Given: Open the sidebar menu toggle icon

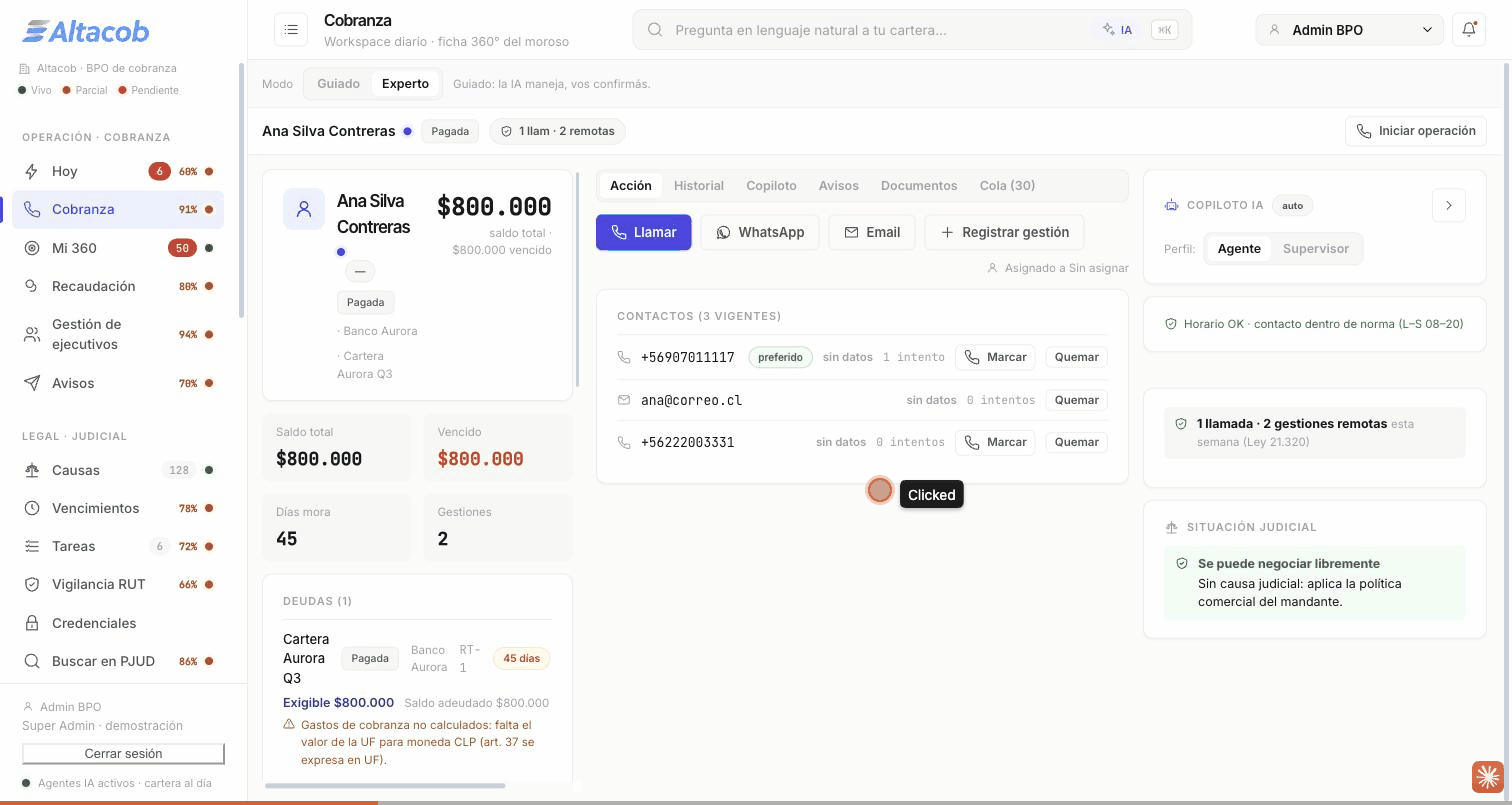Looking at the screenshot, I should (291, 30).
